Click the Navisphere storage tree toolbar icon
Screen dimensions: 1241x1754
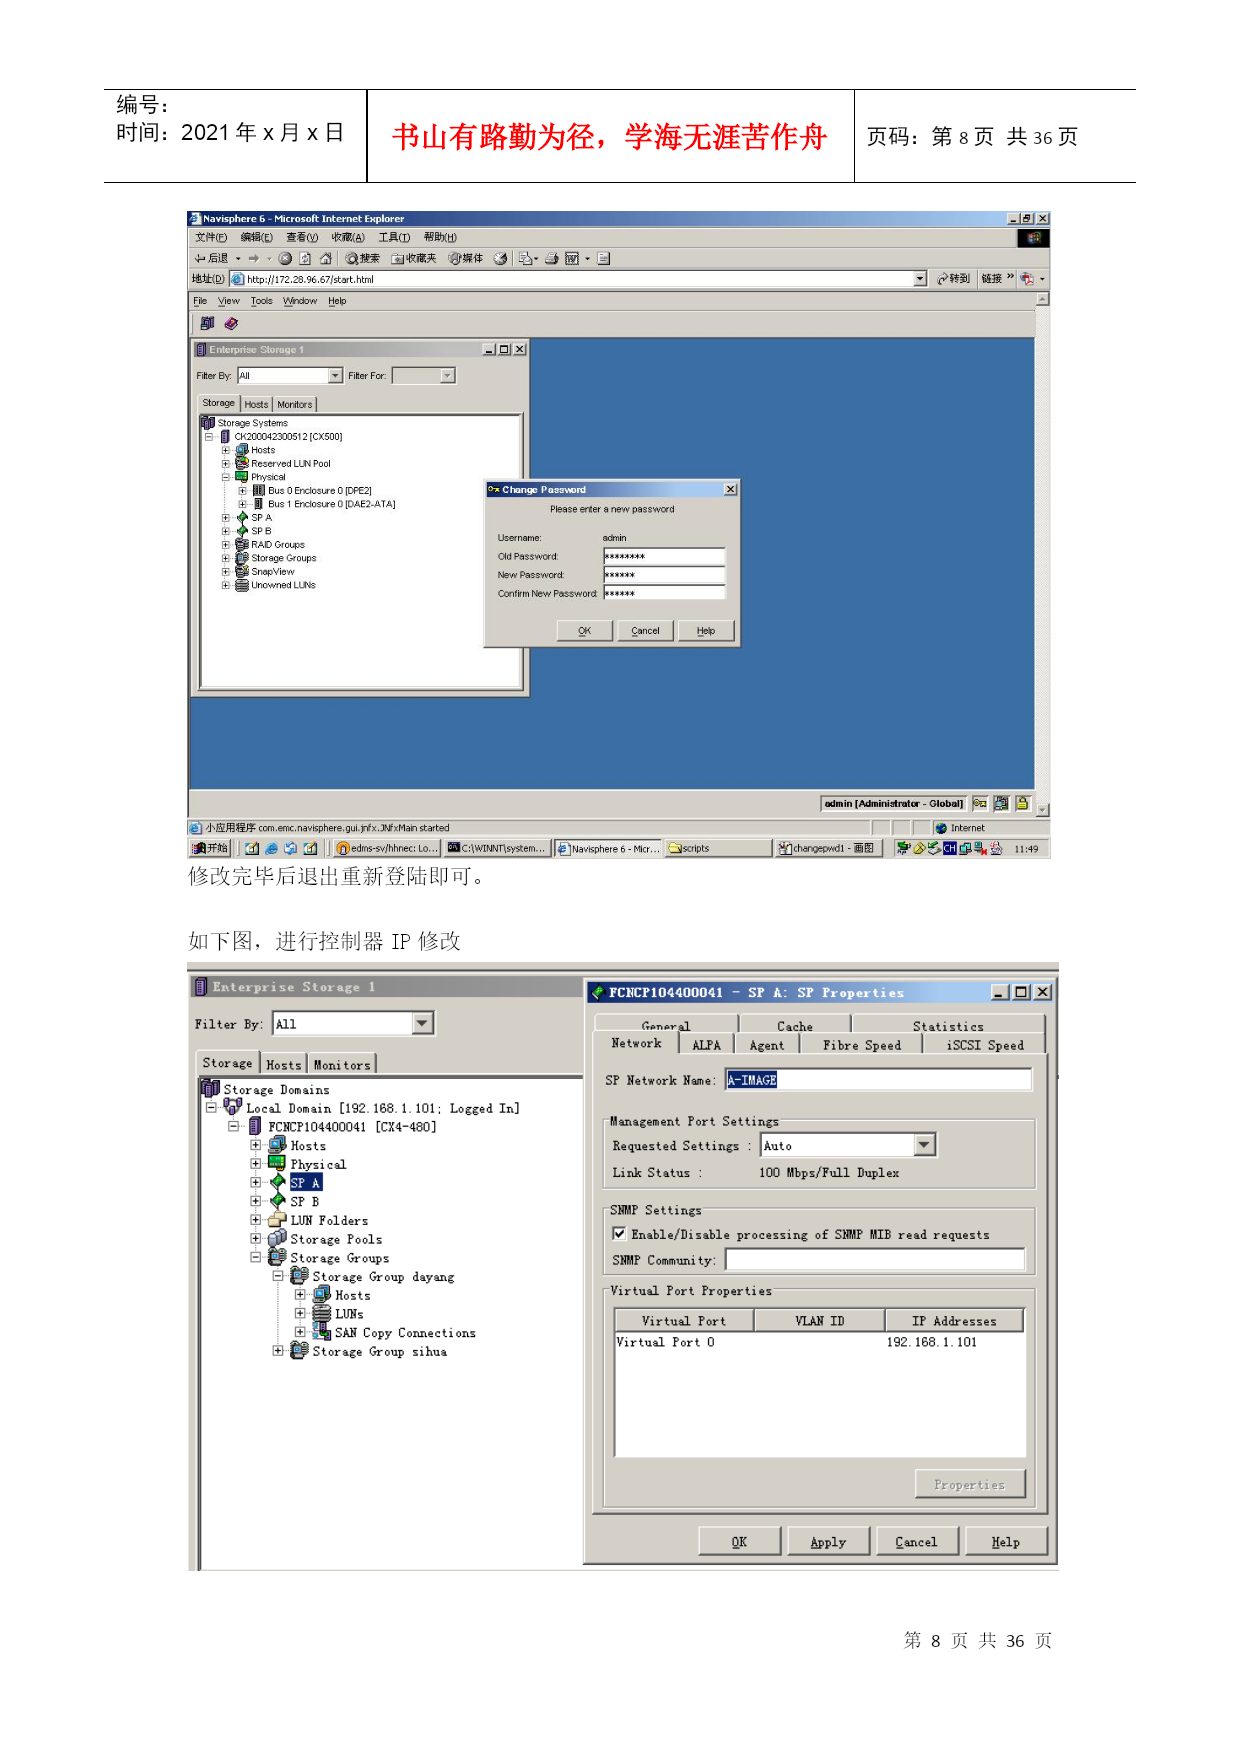click(207, 323)
